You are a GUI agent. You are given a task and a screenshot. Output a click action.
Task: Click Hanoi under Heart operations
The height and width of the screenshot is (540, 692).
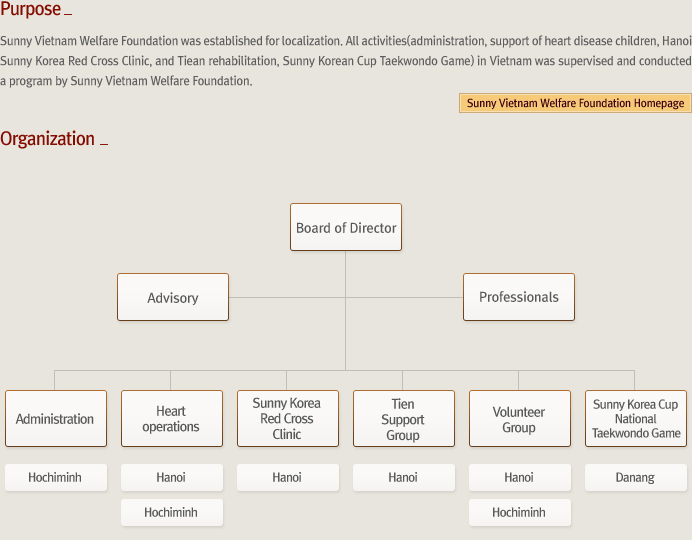tap(172, 477)
